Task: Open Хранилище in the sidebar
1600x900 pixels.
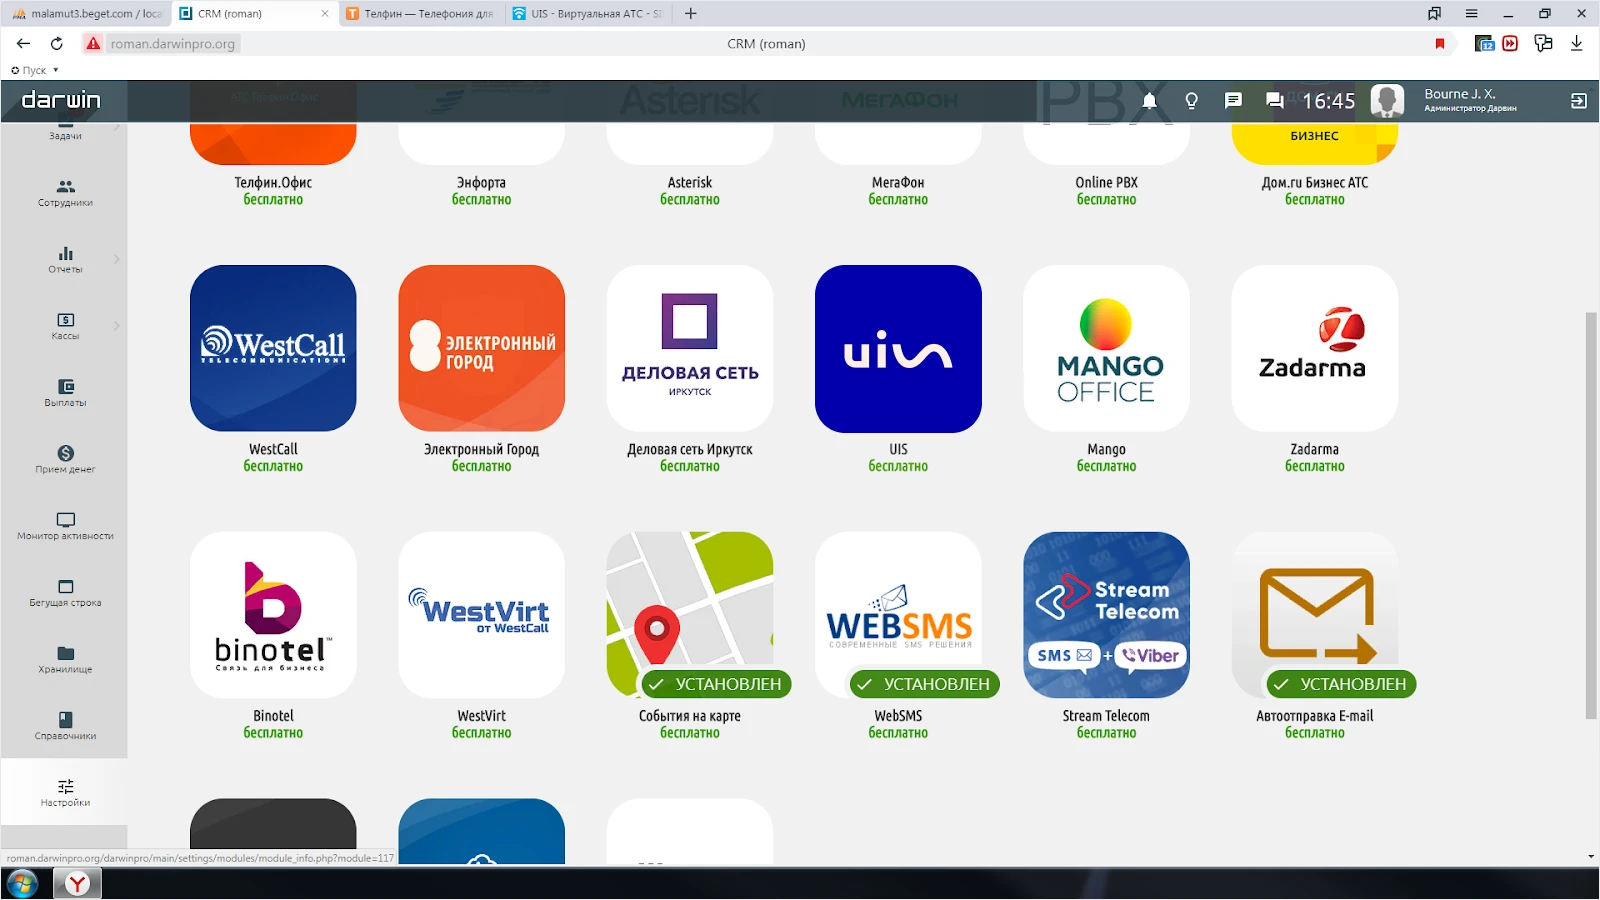Action: [65, 660]
